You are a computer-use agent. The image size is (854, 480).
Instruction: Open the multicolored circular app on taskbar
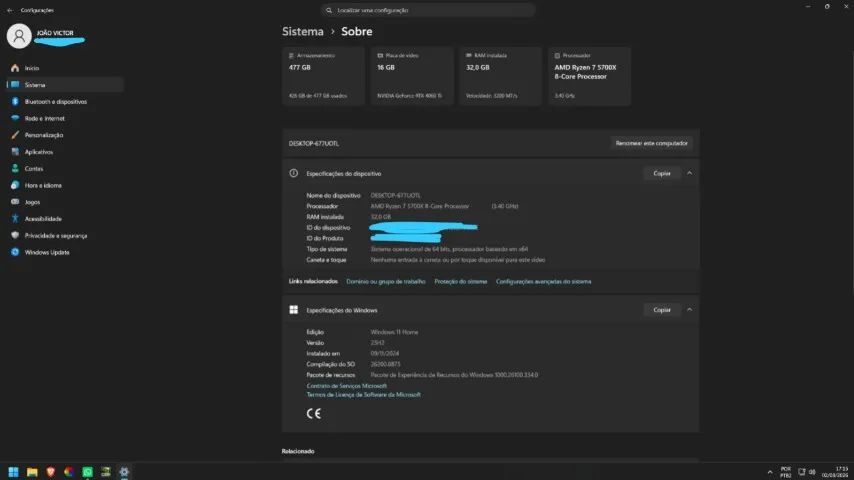pyautogui.click(x=69, y=472)
